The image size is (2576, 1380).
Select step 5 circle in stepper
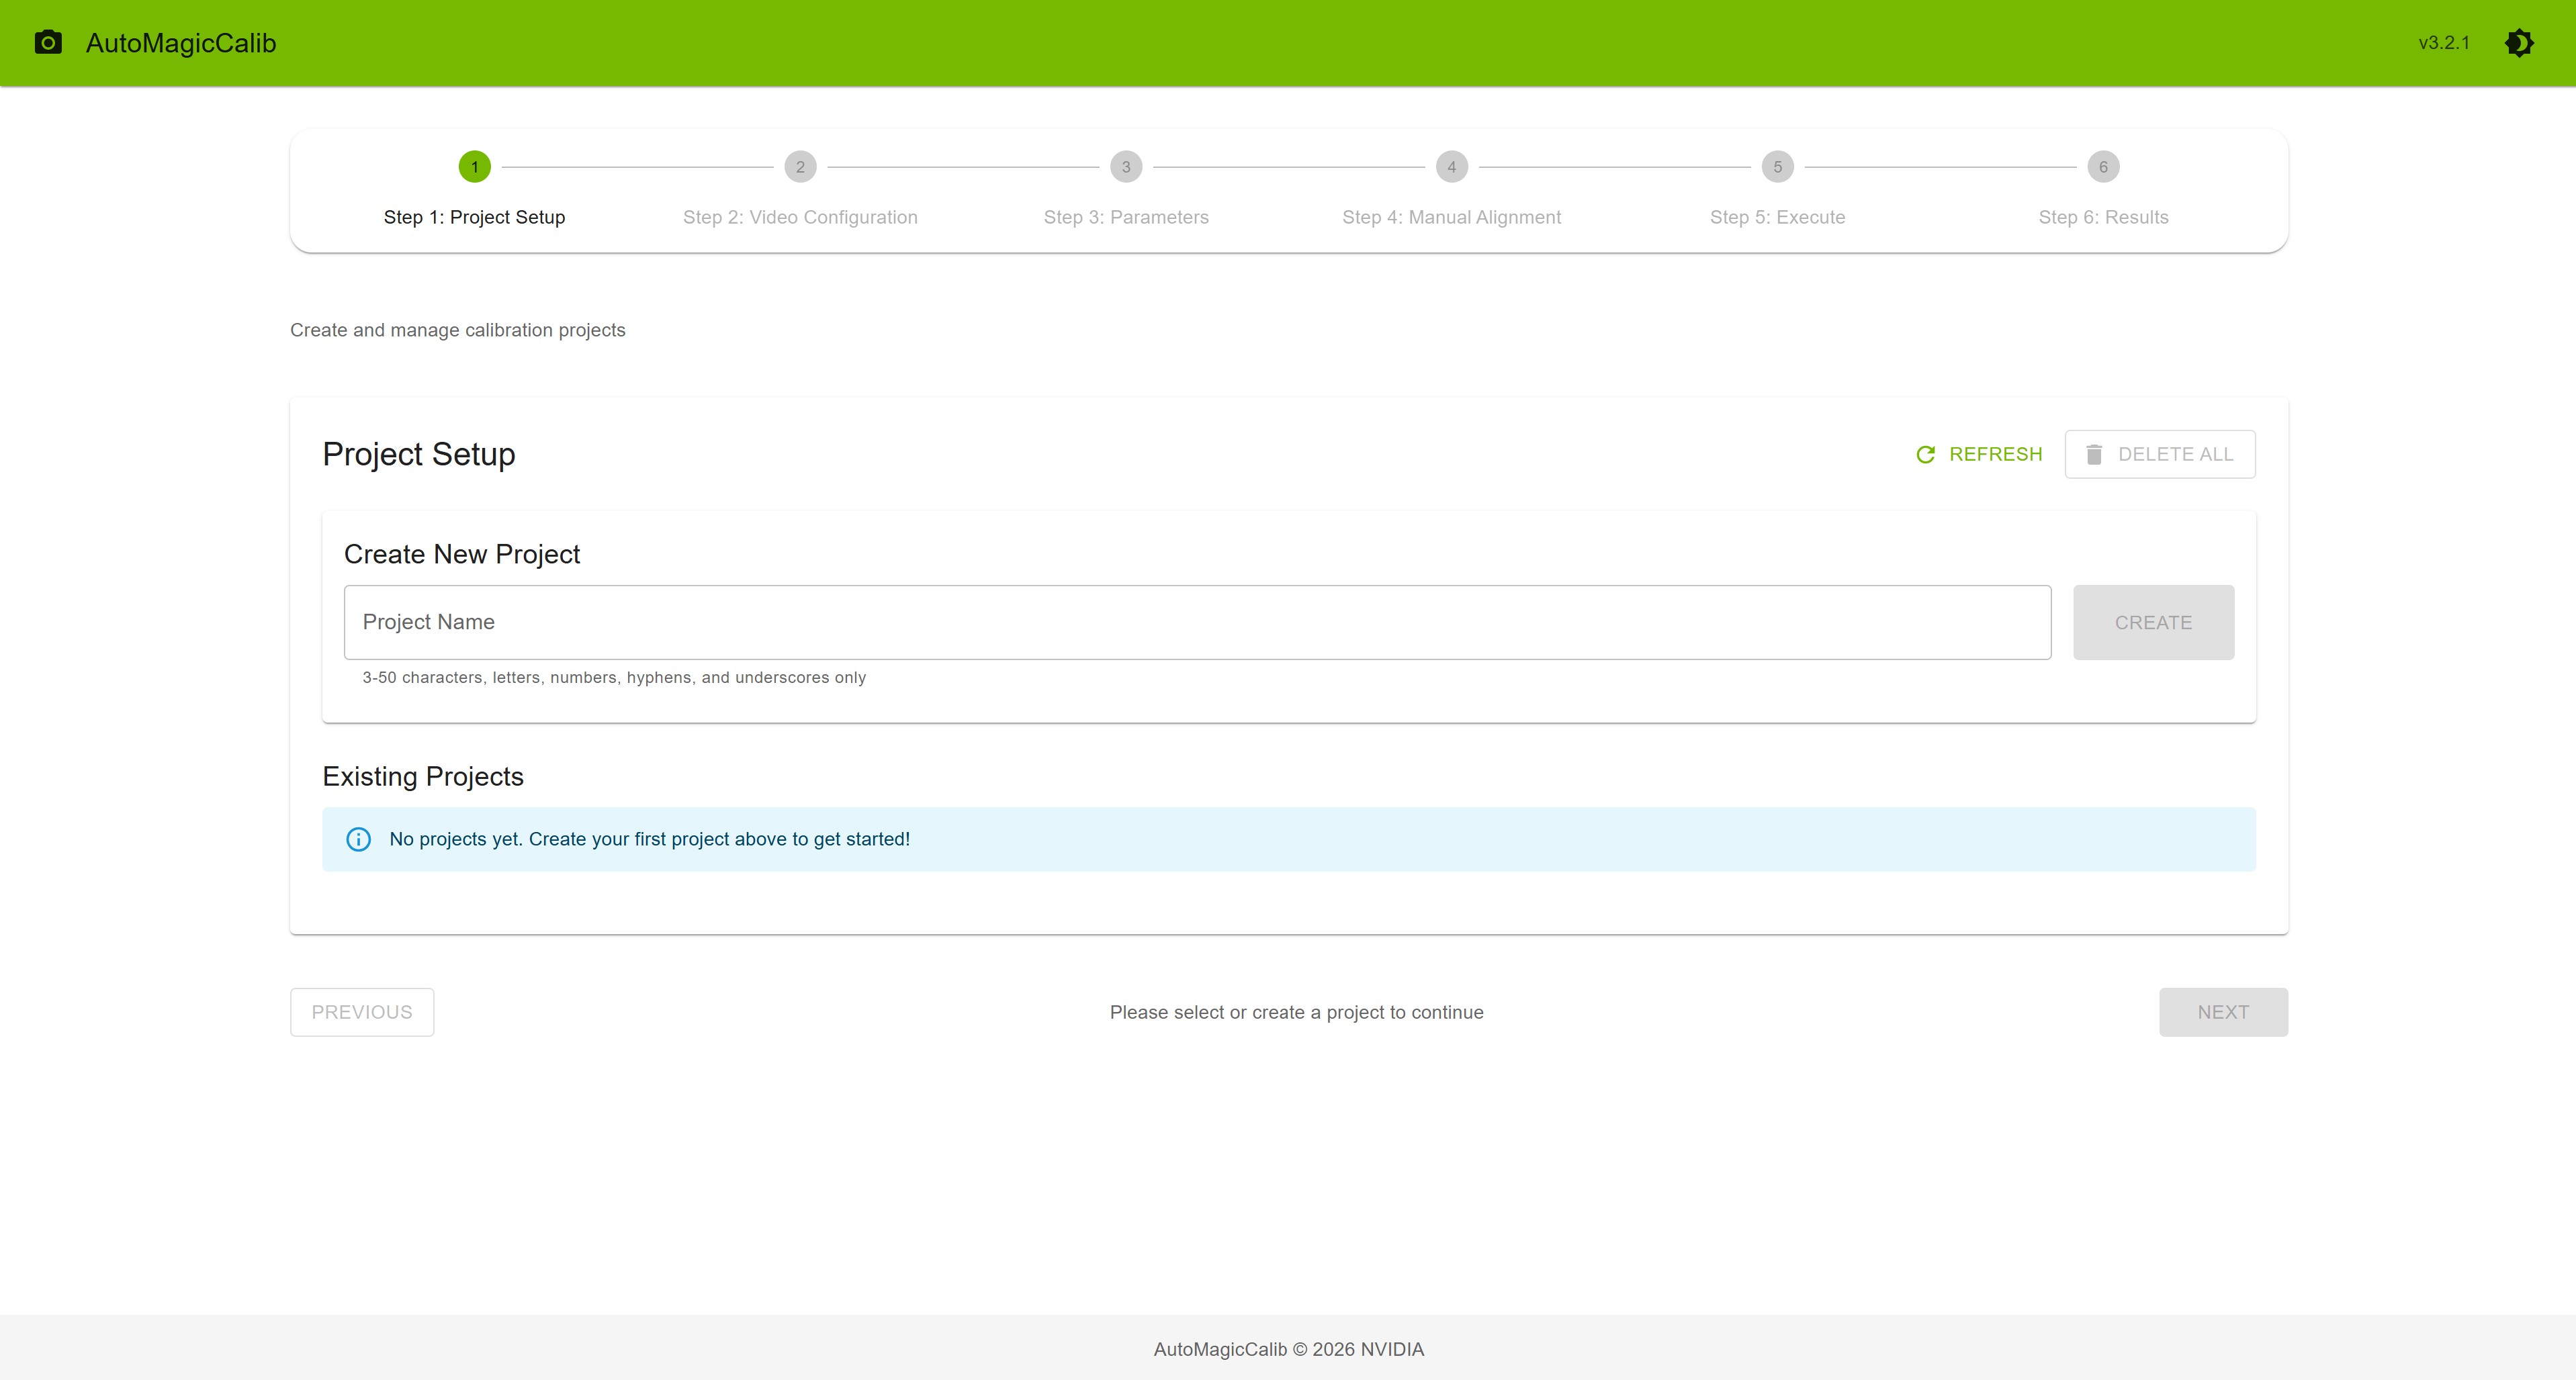tap(1778, 167)
